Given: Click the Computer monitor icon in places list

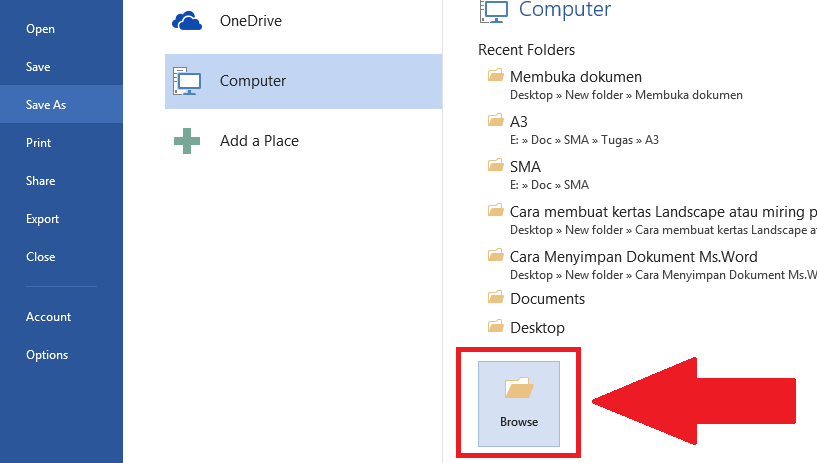Looking at the screenshot, I should tap(187, 81).
